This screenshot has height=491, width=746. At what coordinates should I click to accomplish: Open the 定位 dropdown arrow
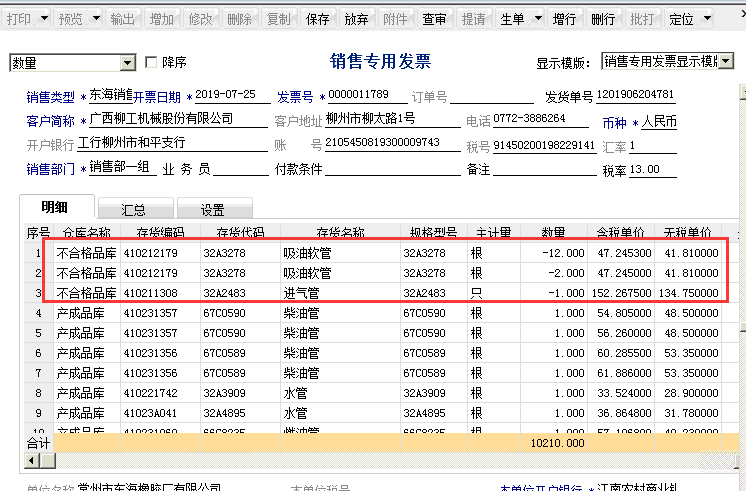tap(707, 19)
